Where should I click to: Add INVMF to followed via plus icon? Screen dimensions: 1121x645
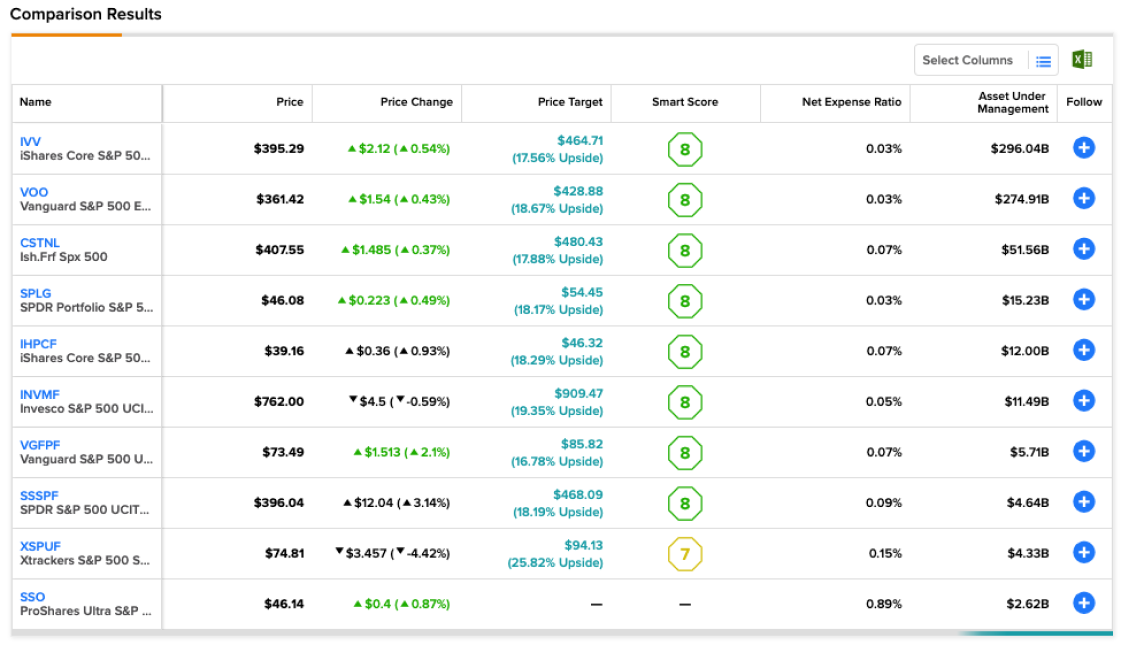click(x=1084, y=400)
